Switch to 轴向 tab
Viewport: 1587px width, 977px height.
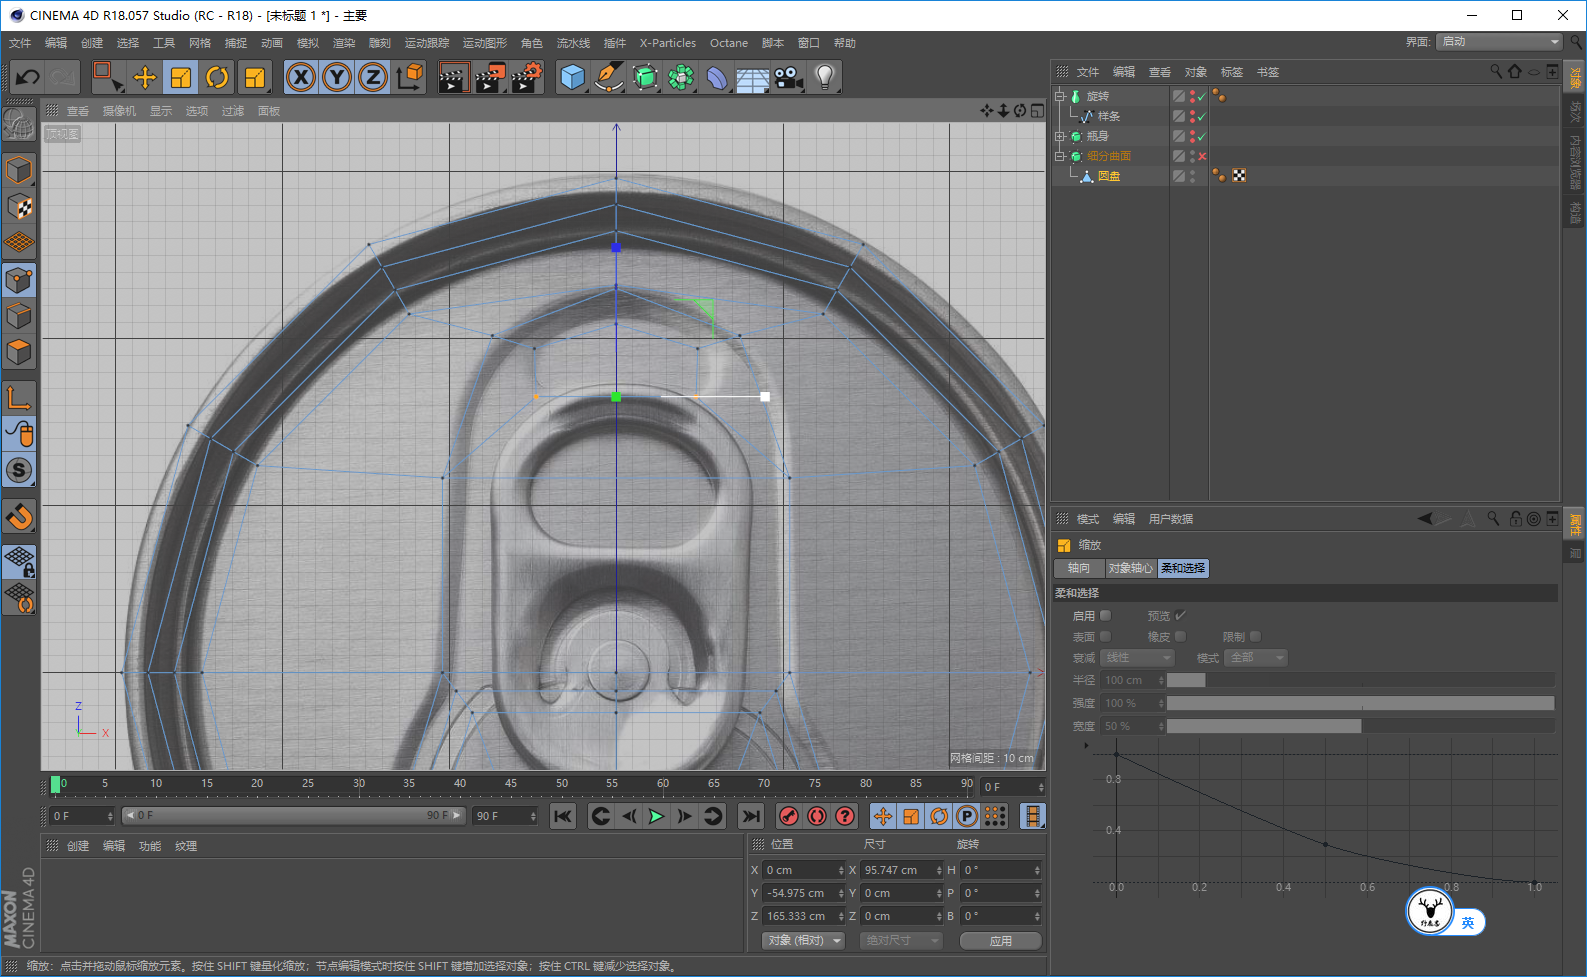click(x=1079, y=568)
